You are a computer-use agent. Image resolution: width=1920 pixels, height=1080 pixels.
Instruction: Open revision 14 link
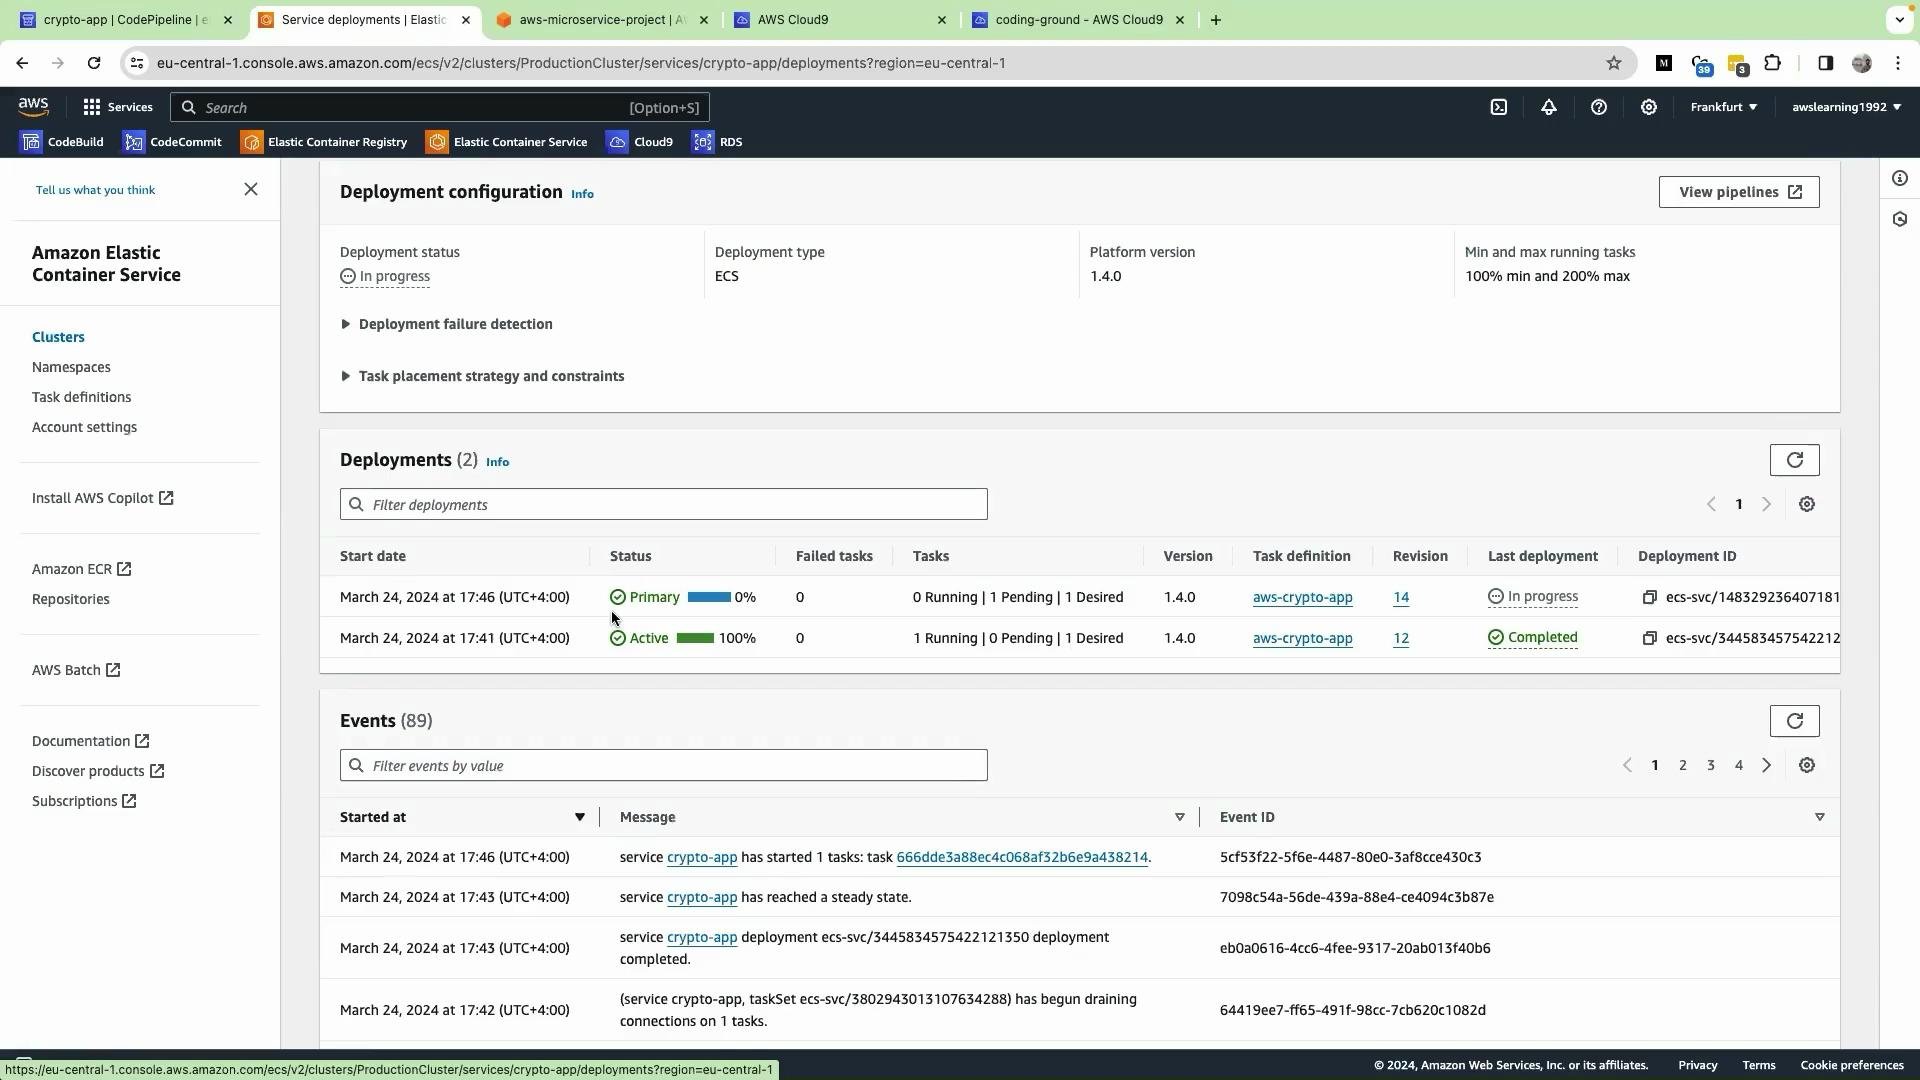[1401, 598]
